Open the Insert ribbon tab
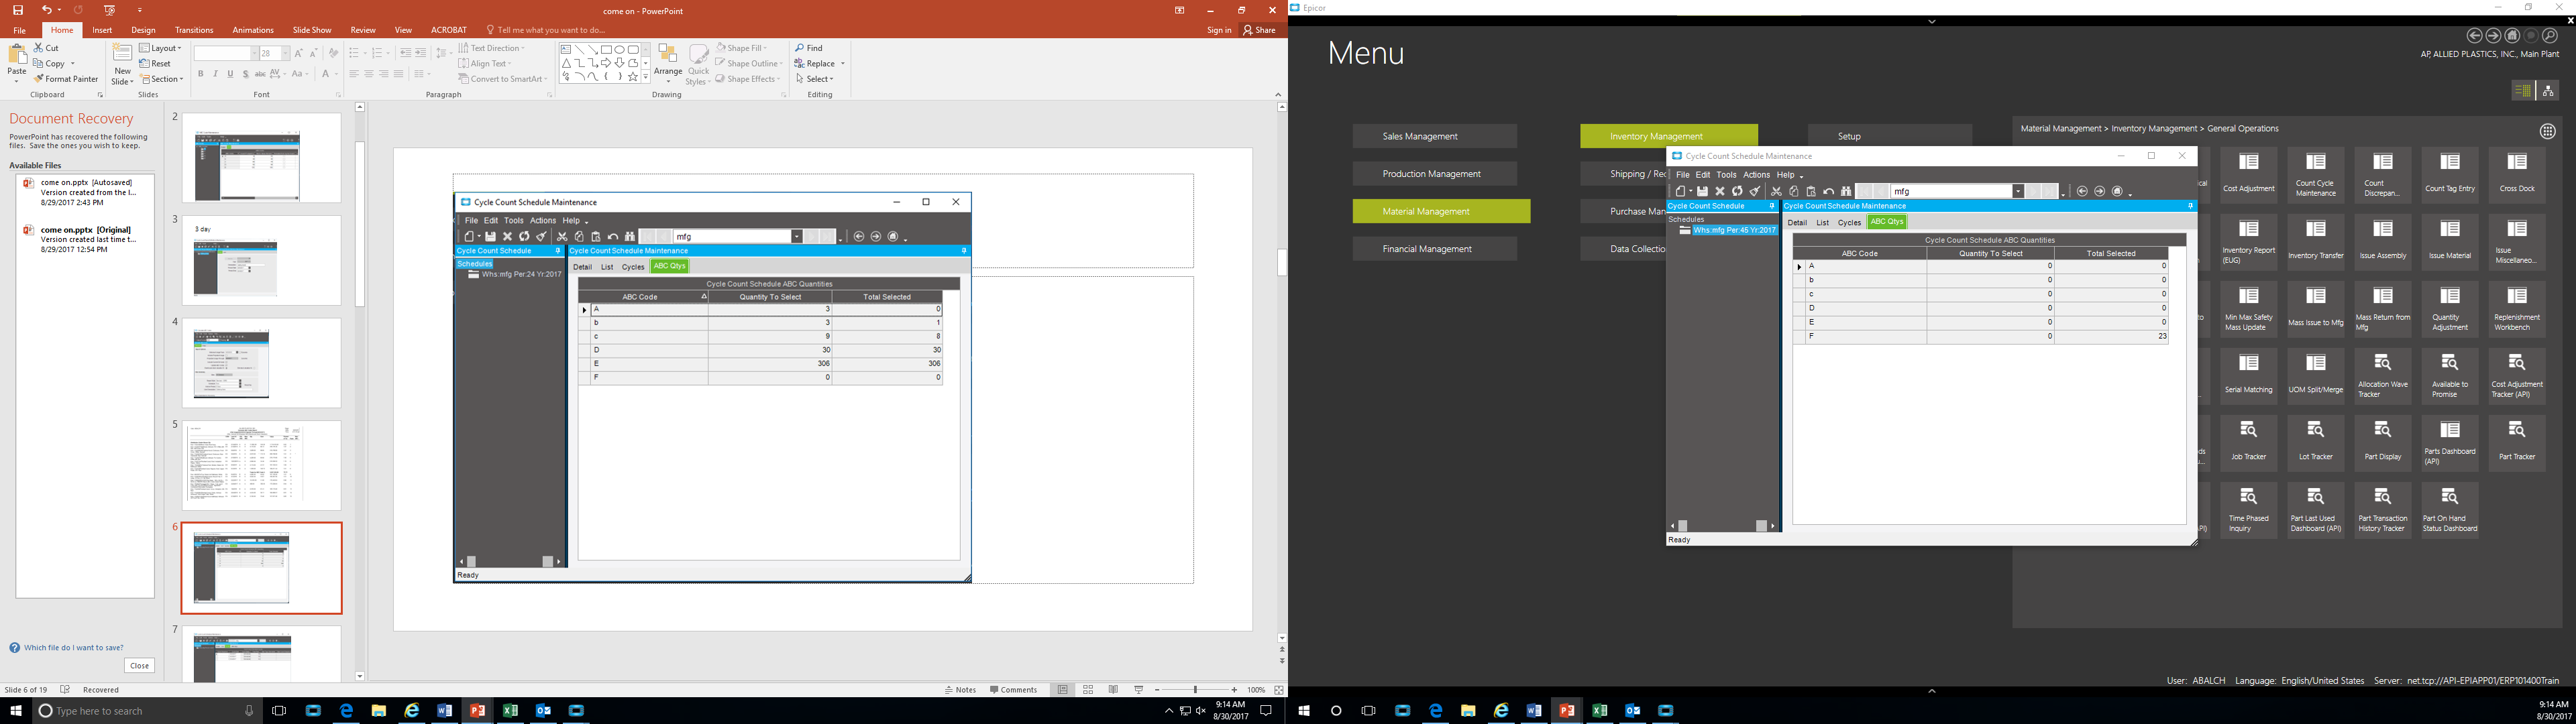Image resolution: width=2576 pixels, height=724 pixels. pos(102,30)
